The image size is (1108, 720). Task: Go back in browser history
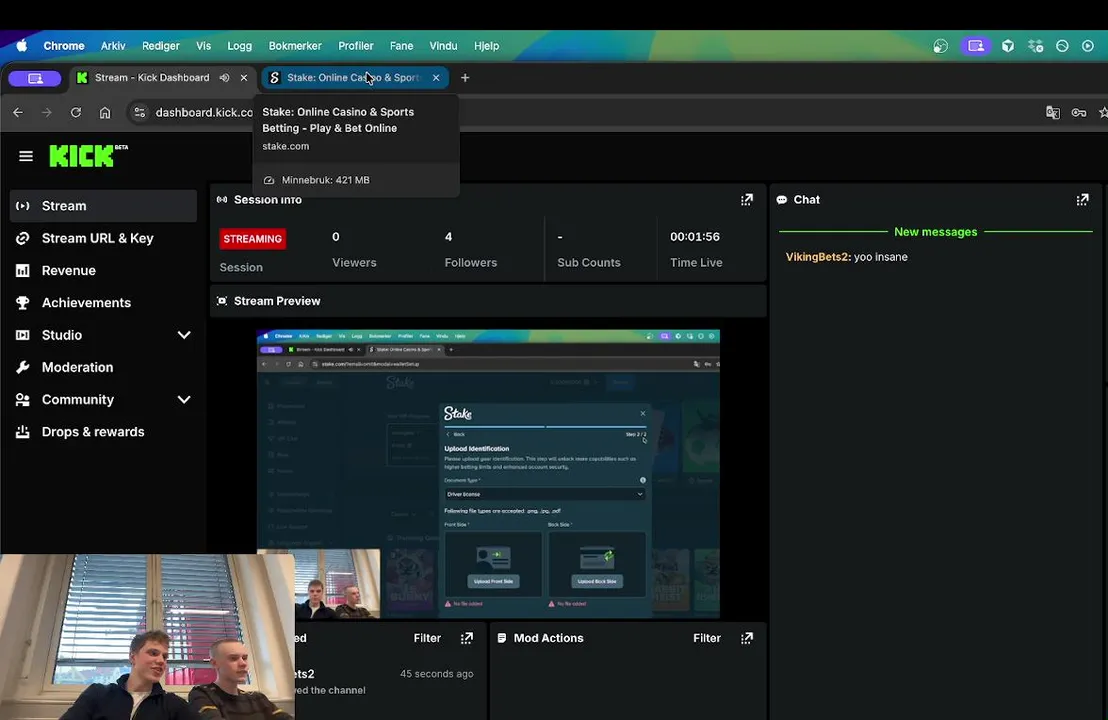pyautogui.click(x=18, y=112)
